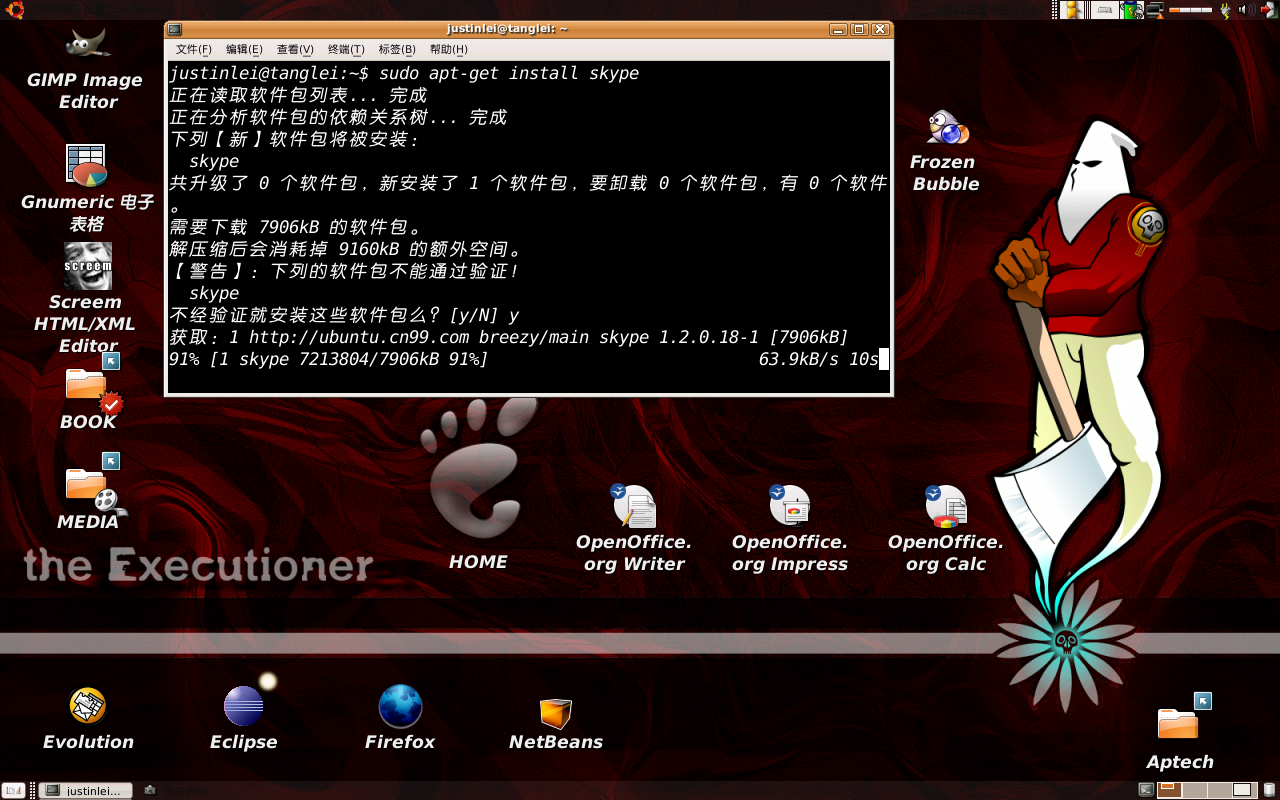Image resolution: width=1280 pixels, height=800 pixels.
Task: Open the 帮助(H) terminal menu
Action: (x=448, y=49)
